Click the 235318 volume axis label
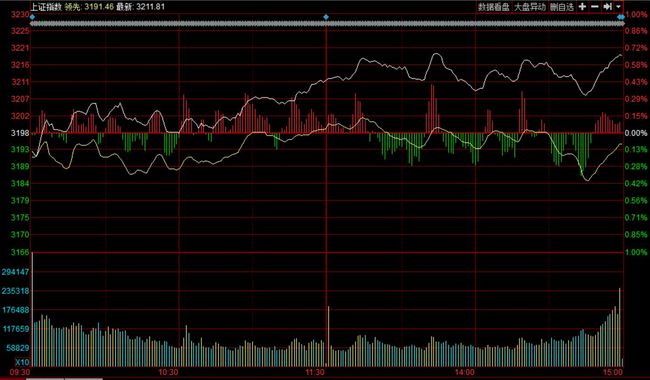Image resolution: width=650 pixels, height=380 pixels. (16, 291)
